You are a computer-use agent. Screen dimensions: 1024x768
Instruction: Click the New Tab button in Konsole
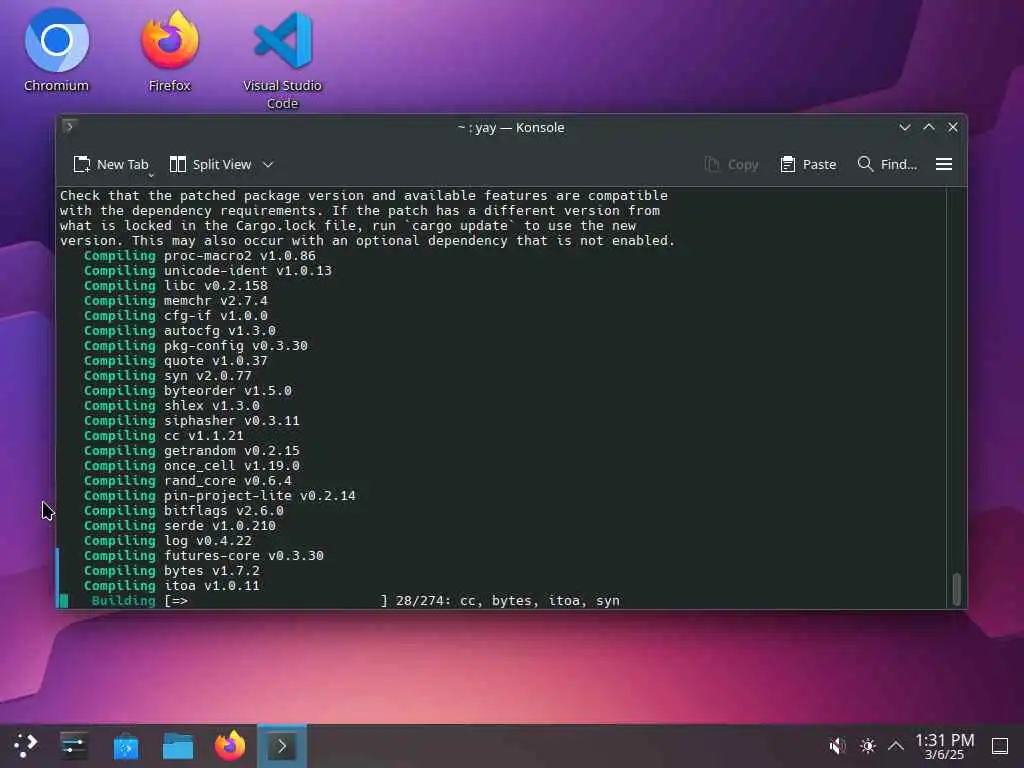pyautogui.click(x=111, y=165)
